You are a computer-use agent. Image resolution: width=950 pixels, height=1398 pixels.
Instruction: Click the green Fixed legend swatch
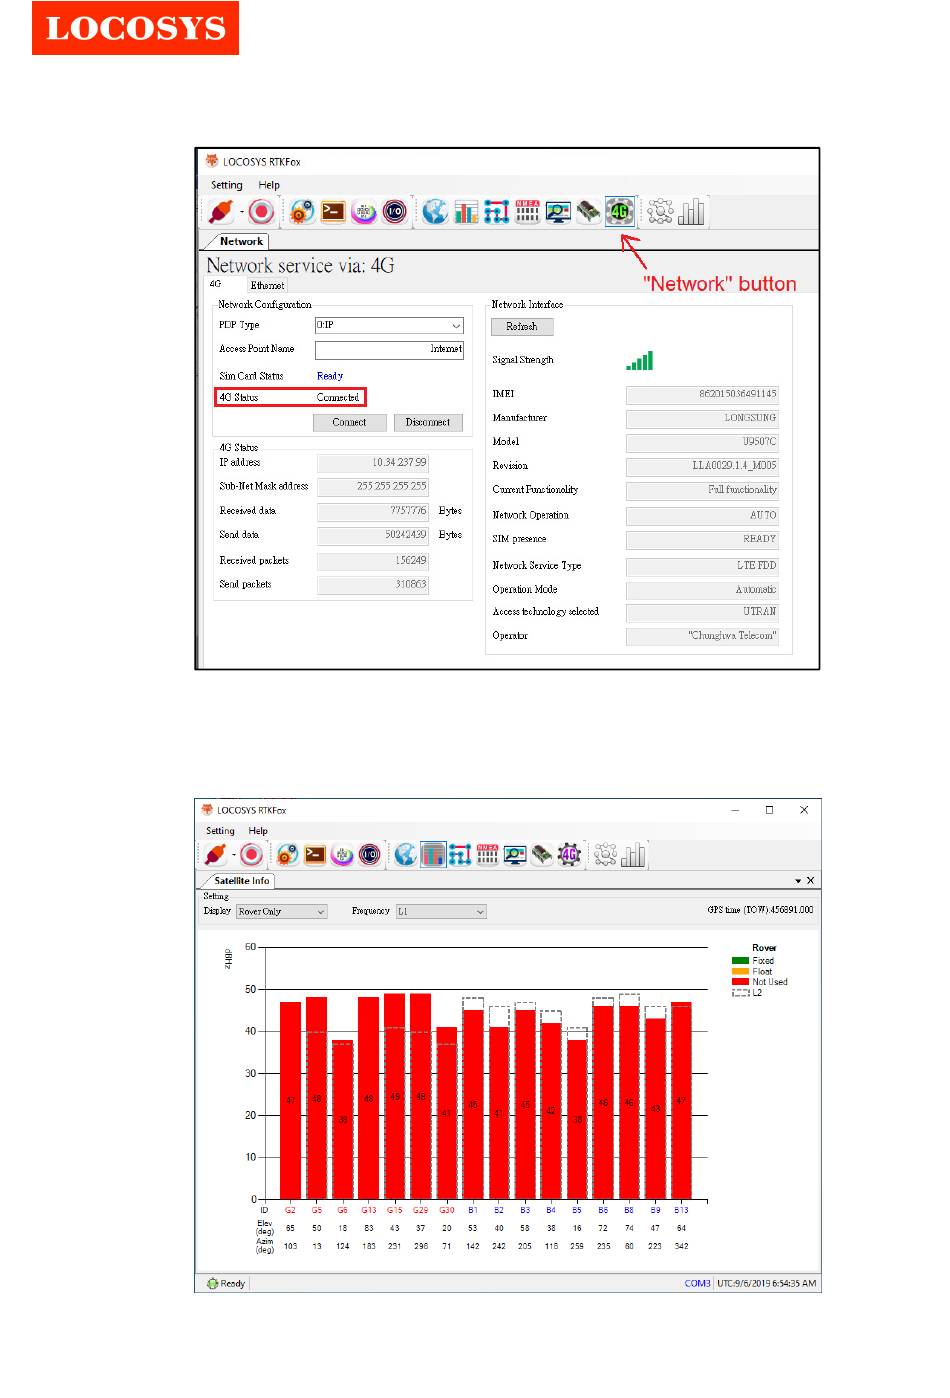click(x=740, y=961)
